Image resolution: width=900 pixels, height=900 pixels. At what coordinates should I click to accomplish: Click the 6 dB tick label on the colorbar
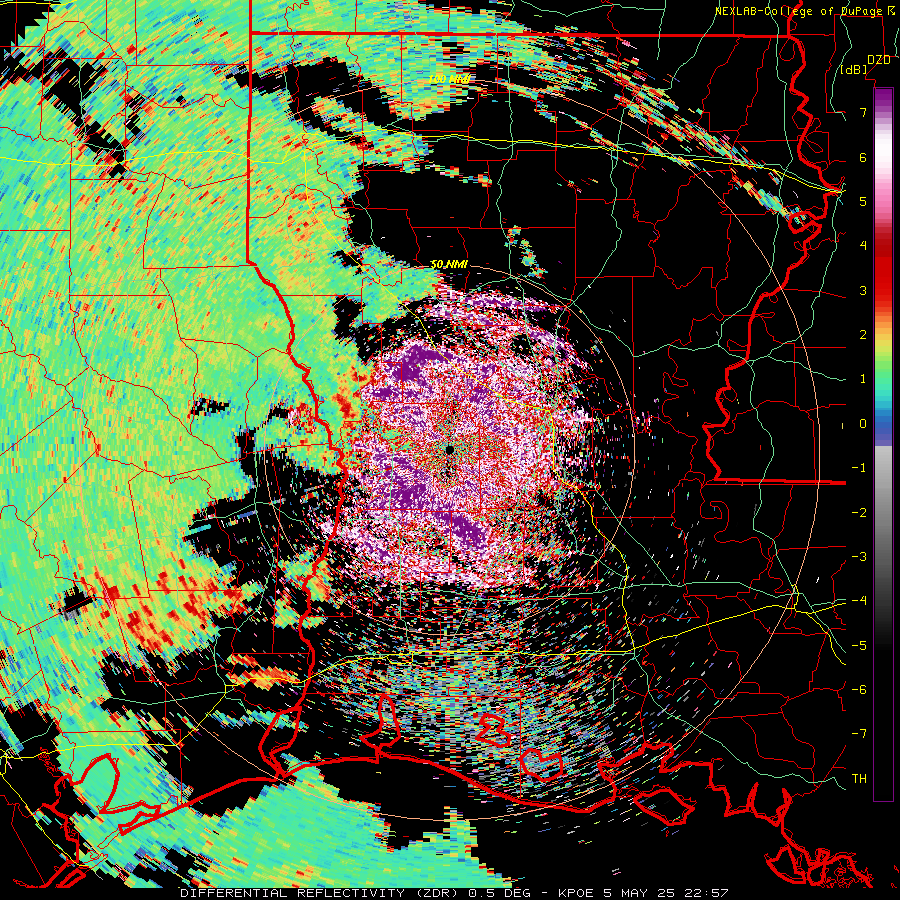tap(863, 157)
